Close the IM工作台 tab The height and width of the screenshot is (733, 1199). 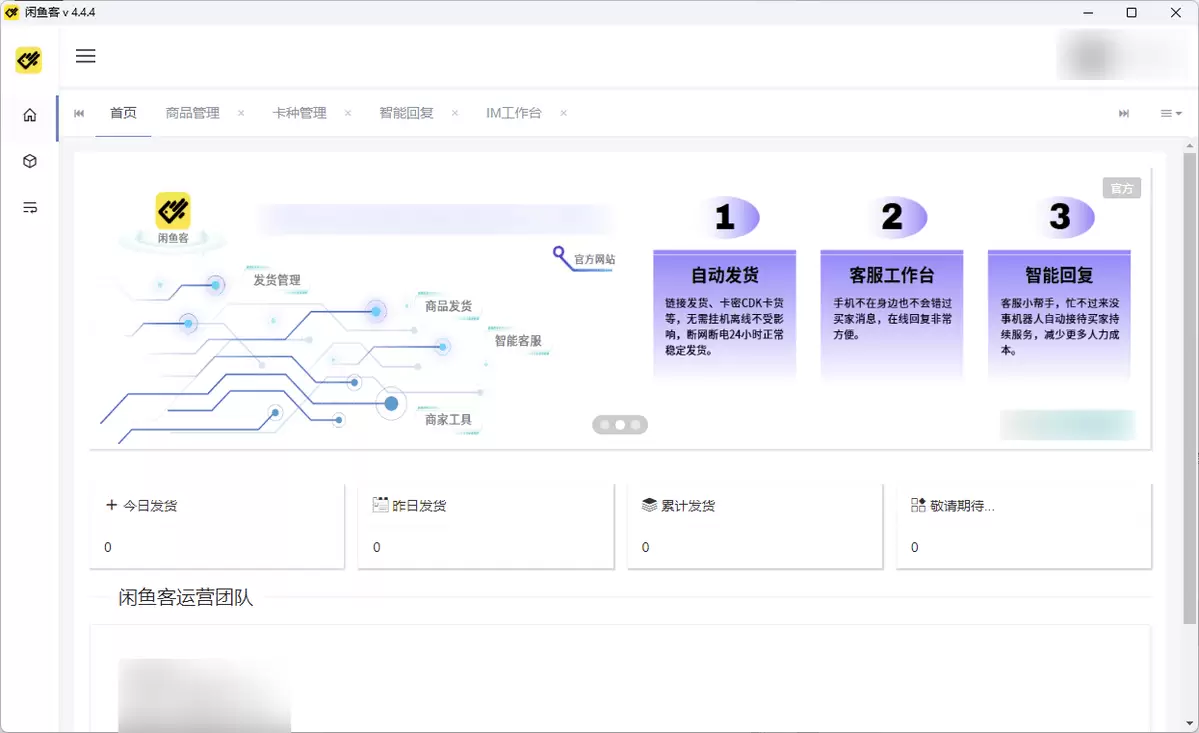(563, 114)
